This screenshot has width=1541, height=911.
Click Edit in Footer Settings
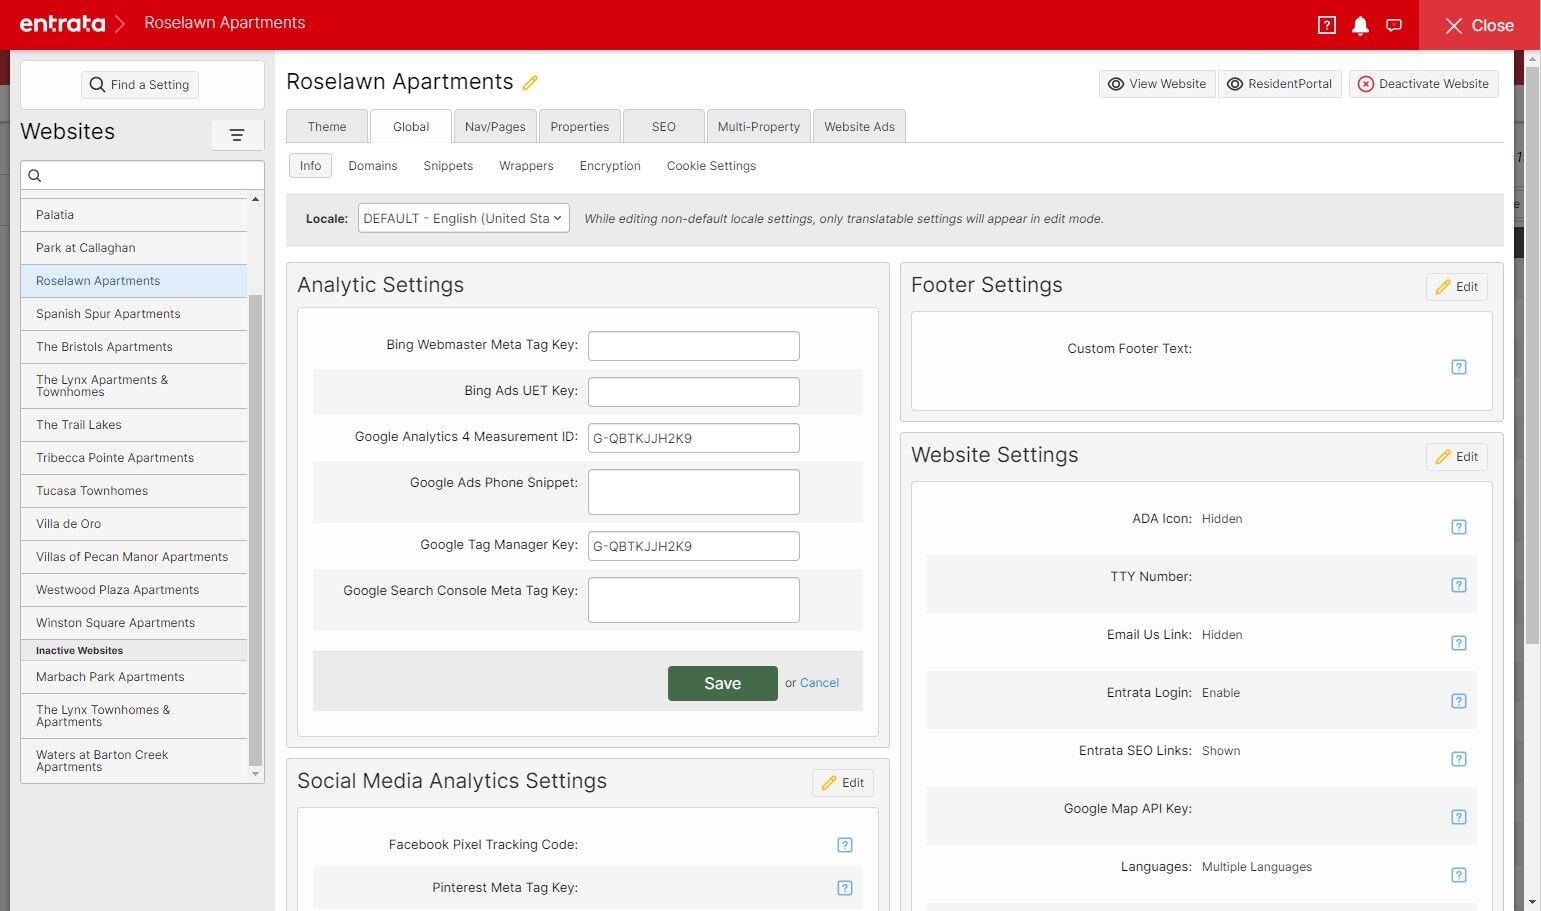click(x=1457, y=287)
